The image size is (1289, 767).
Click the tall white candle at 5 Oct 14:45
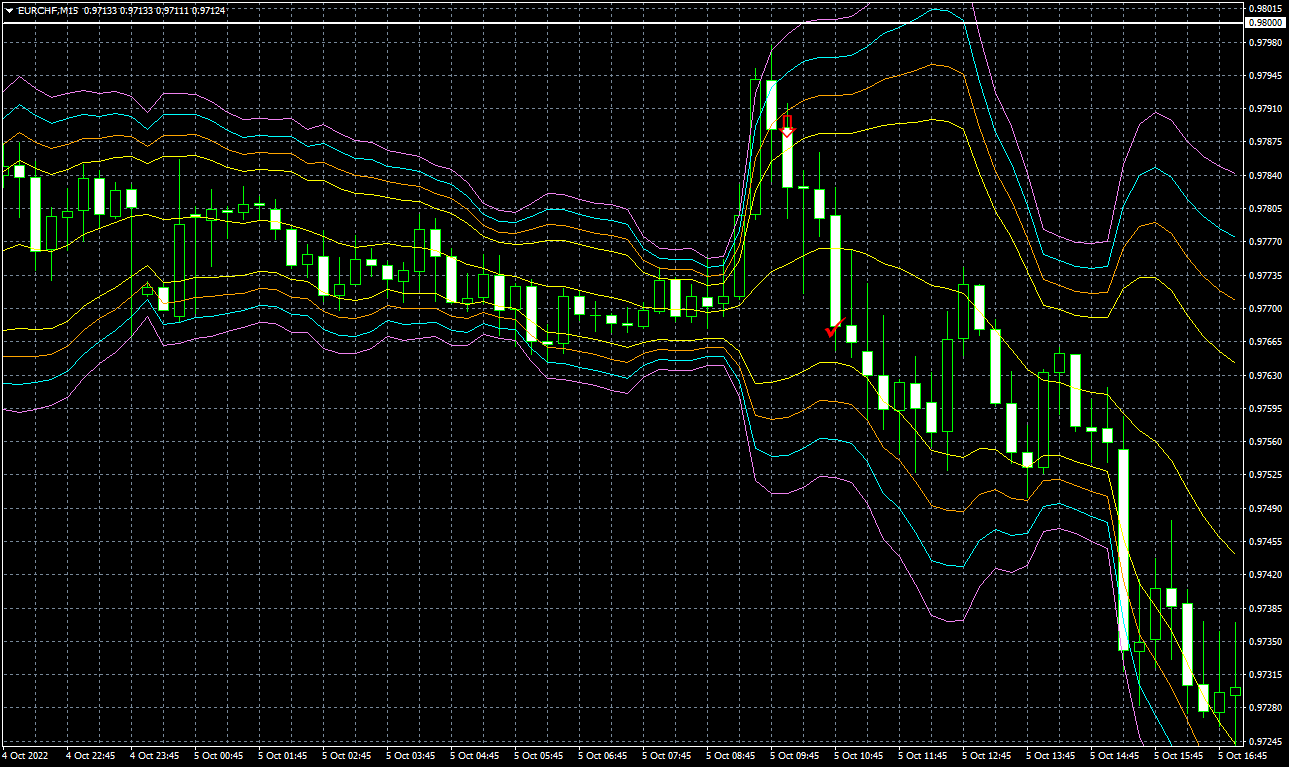tap(1123, 550)
